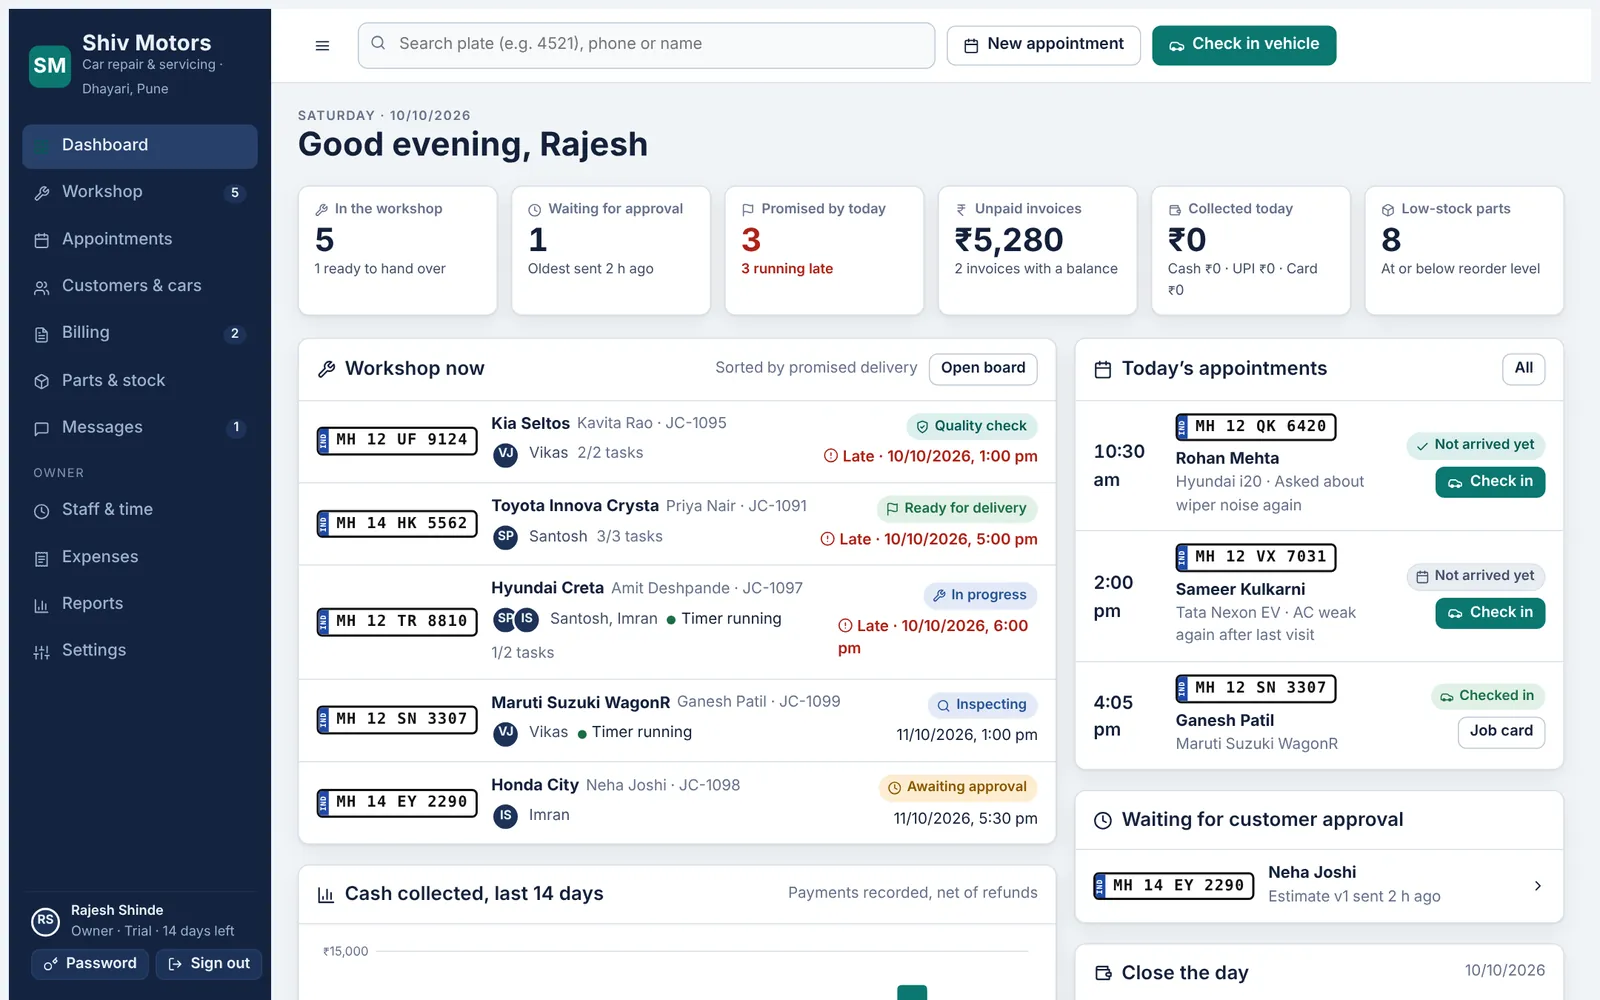Click the wallet icon on Collected today card
1600x1000 pixels.
1175,210
